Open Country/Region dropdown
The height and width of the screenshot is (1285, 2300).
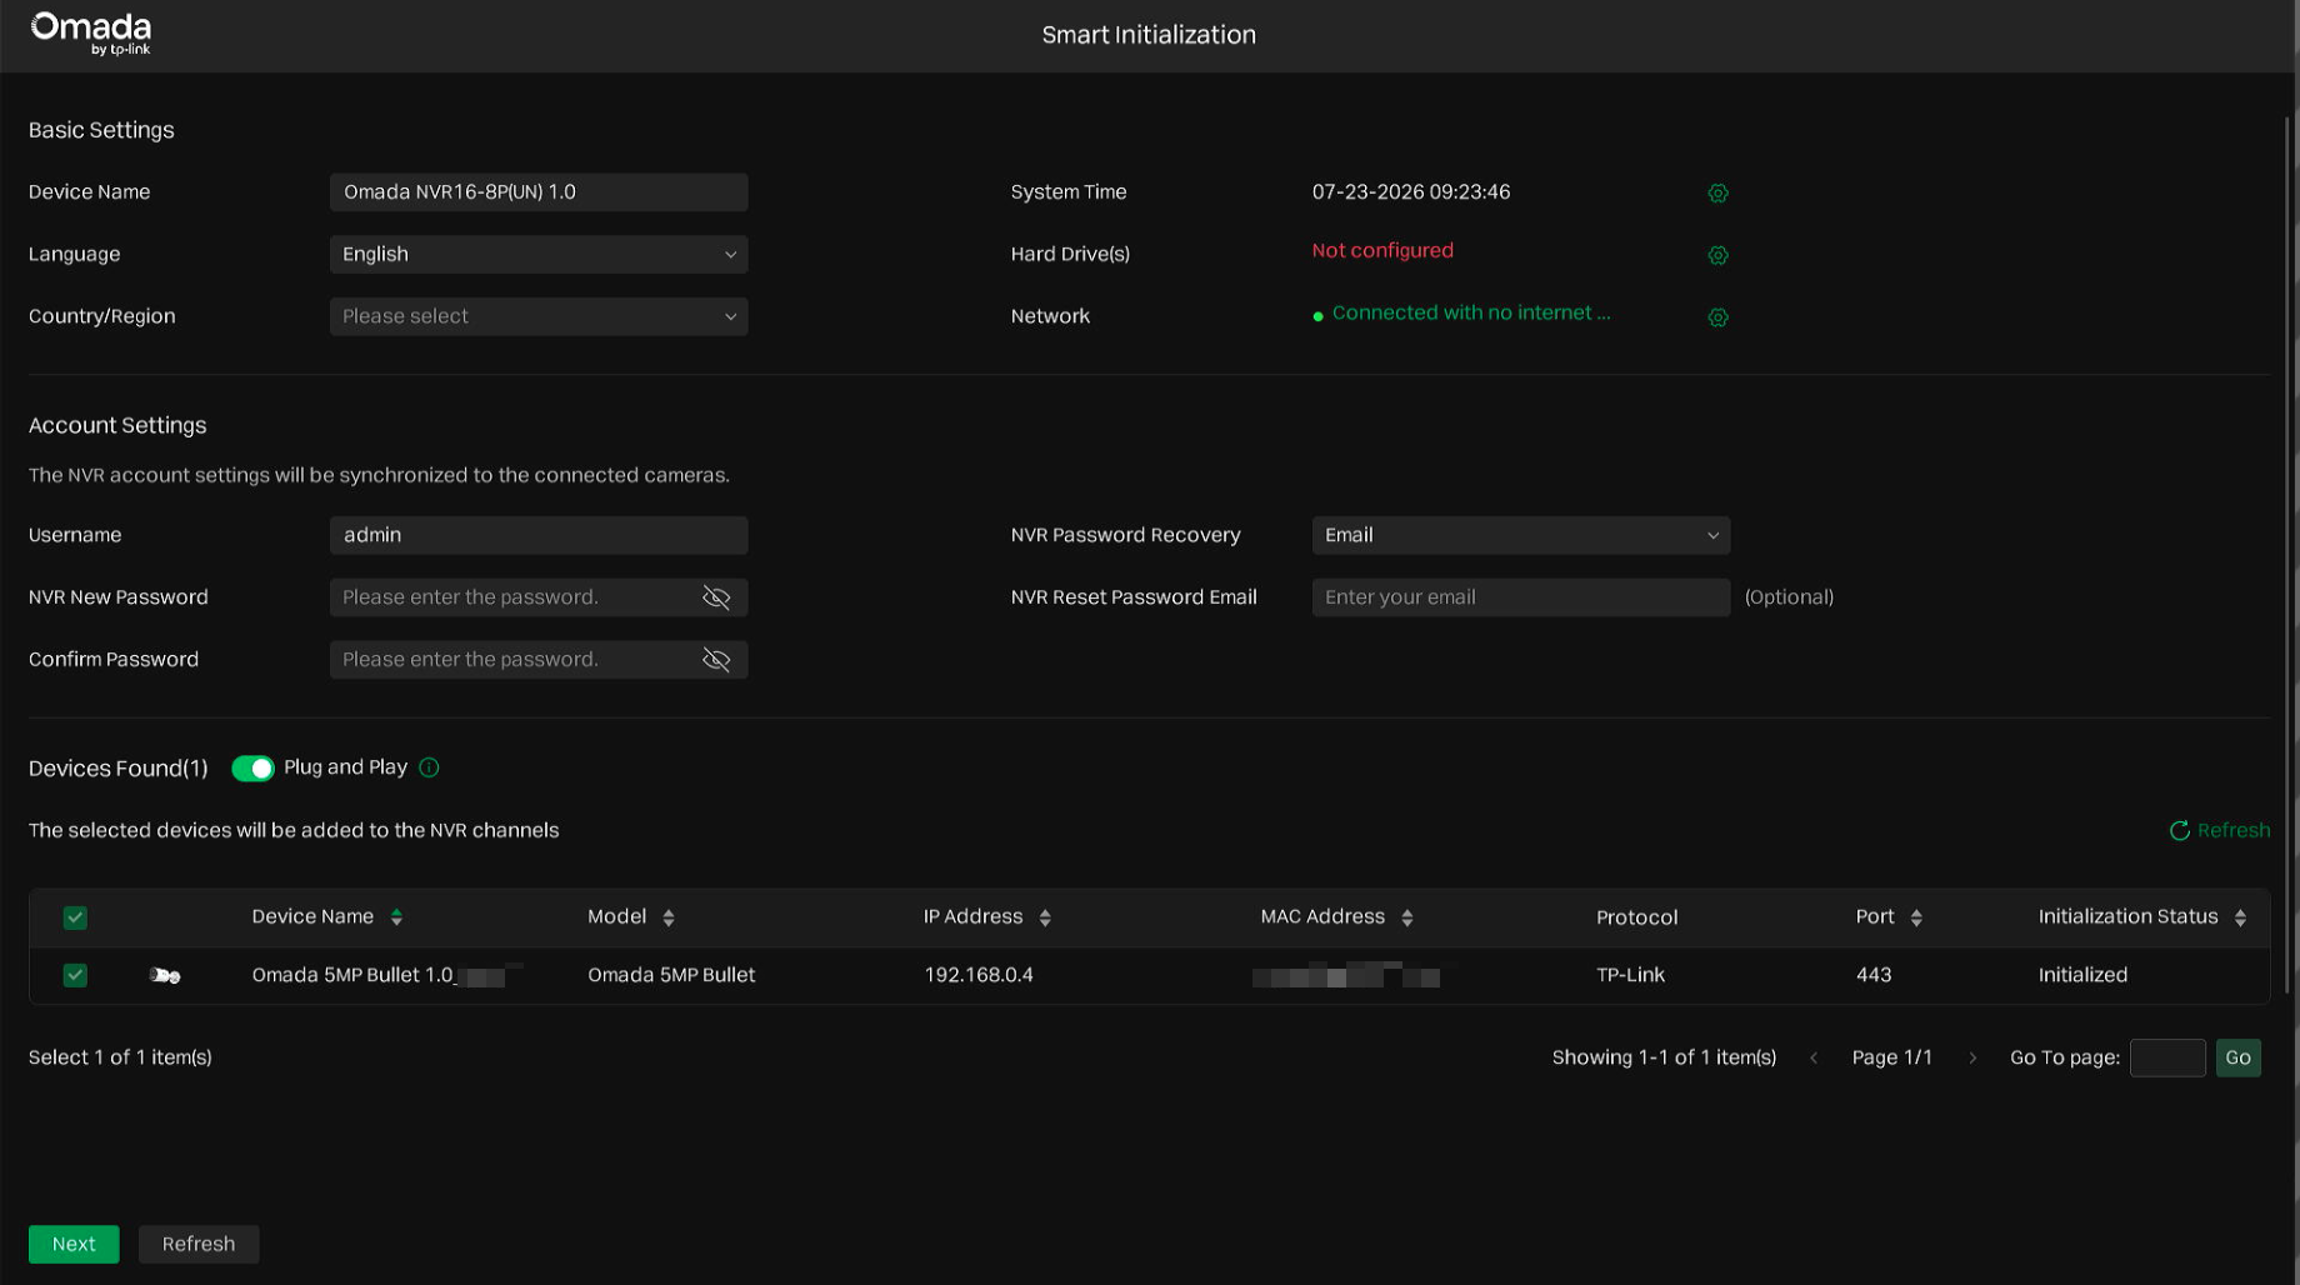coord(539,316)
